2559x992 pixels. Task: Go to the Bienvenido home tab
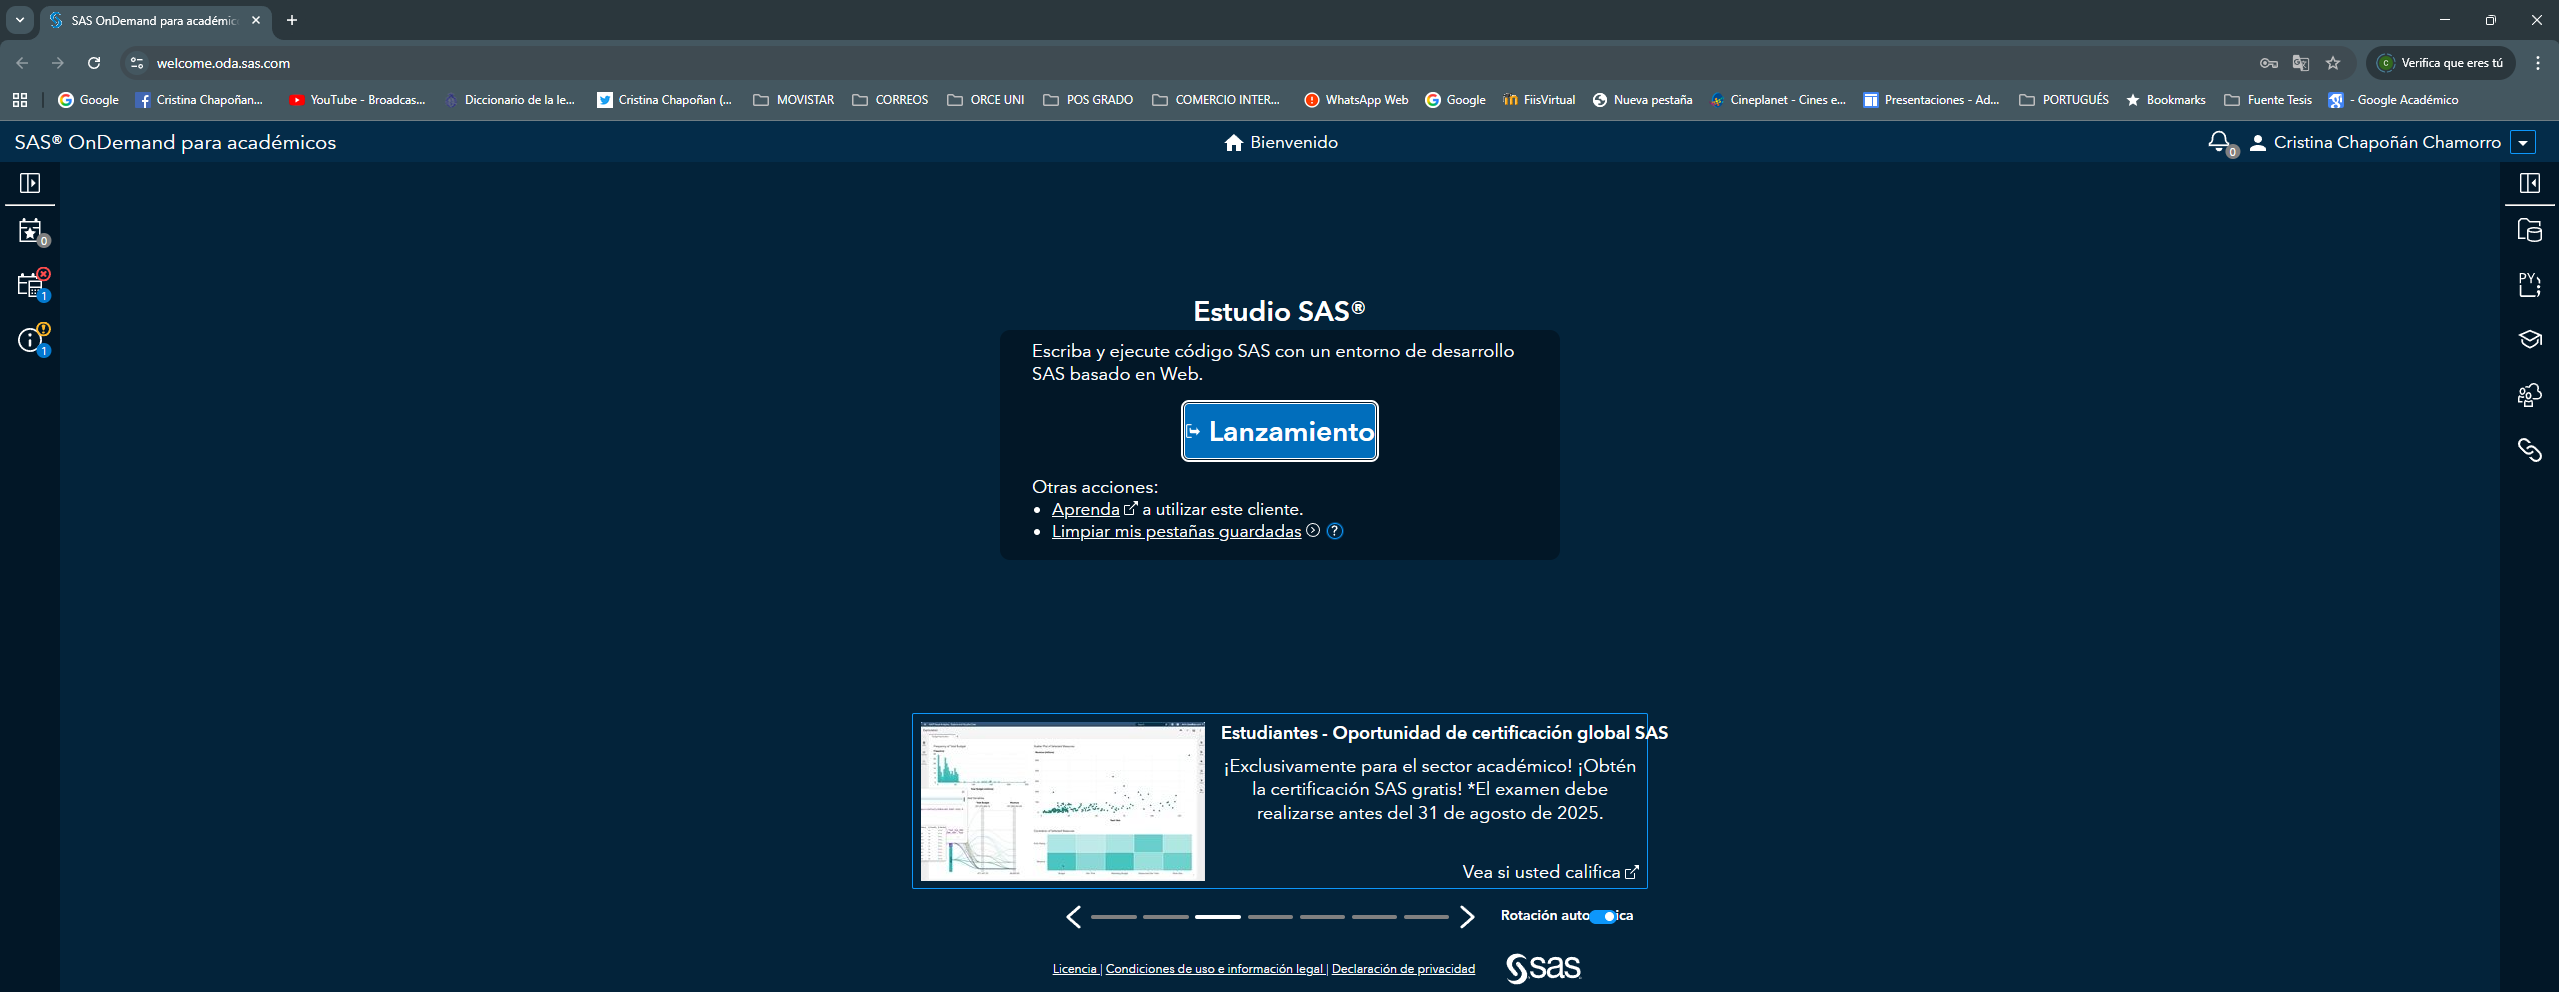pyautogui.click(x=1281, y=143)
